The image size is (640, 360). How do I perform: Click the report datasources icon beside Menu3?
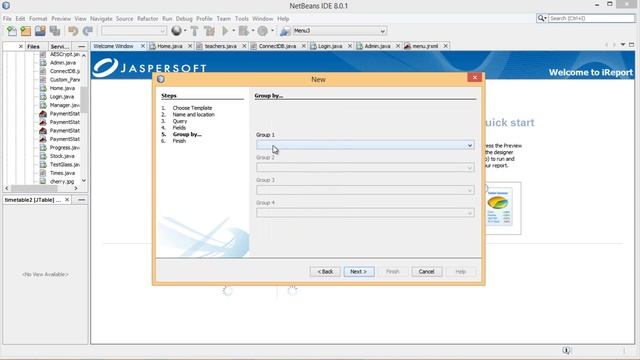point(285,31)
